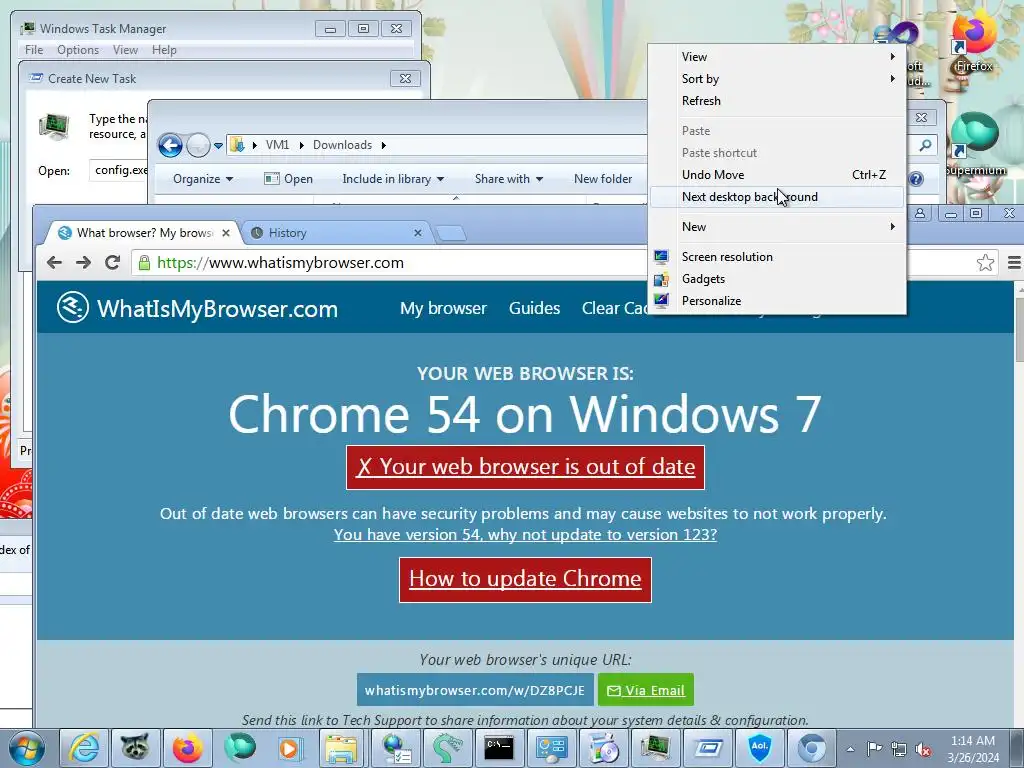Go back in the Explorer window

tap(170, 145)
